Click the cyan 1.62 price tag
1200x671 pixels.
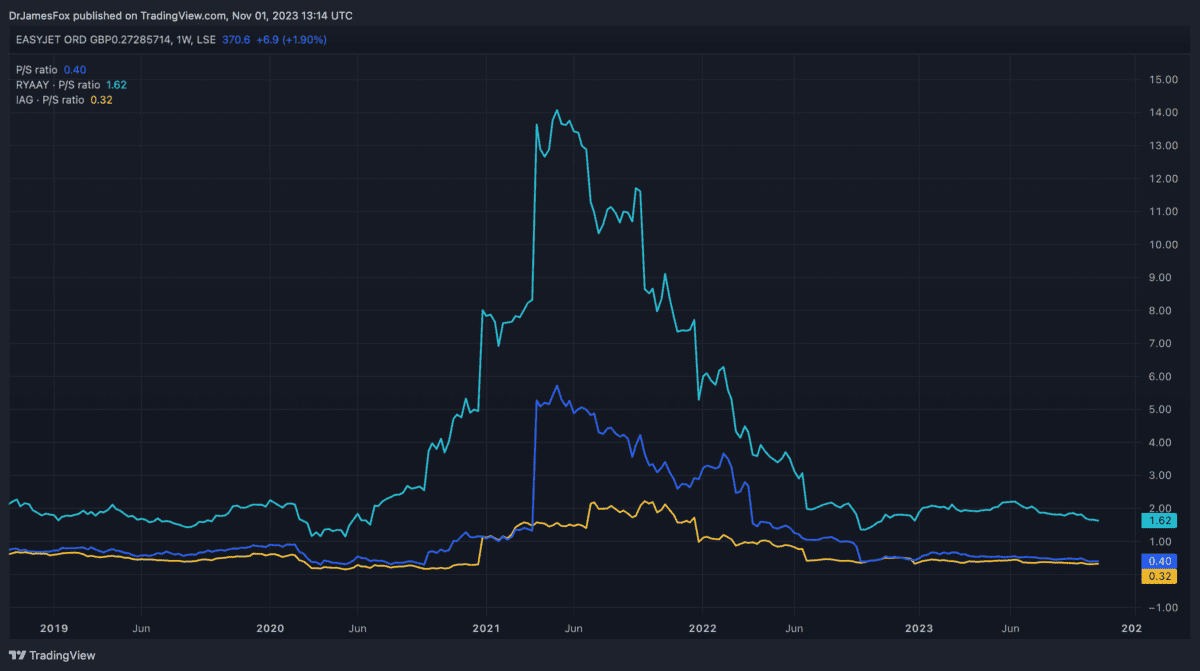coord(1161,521)
